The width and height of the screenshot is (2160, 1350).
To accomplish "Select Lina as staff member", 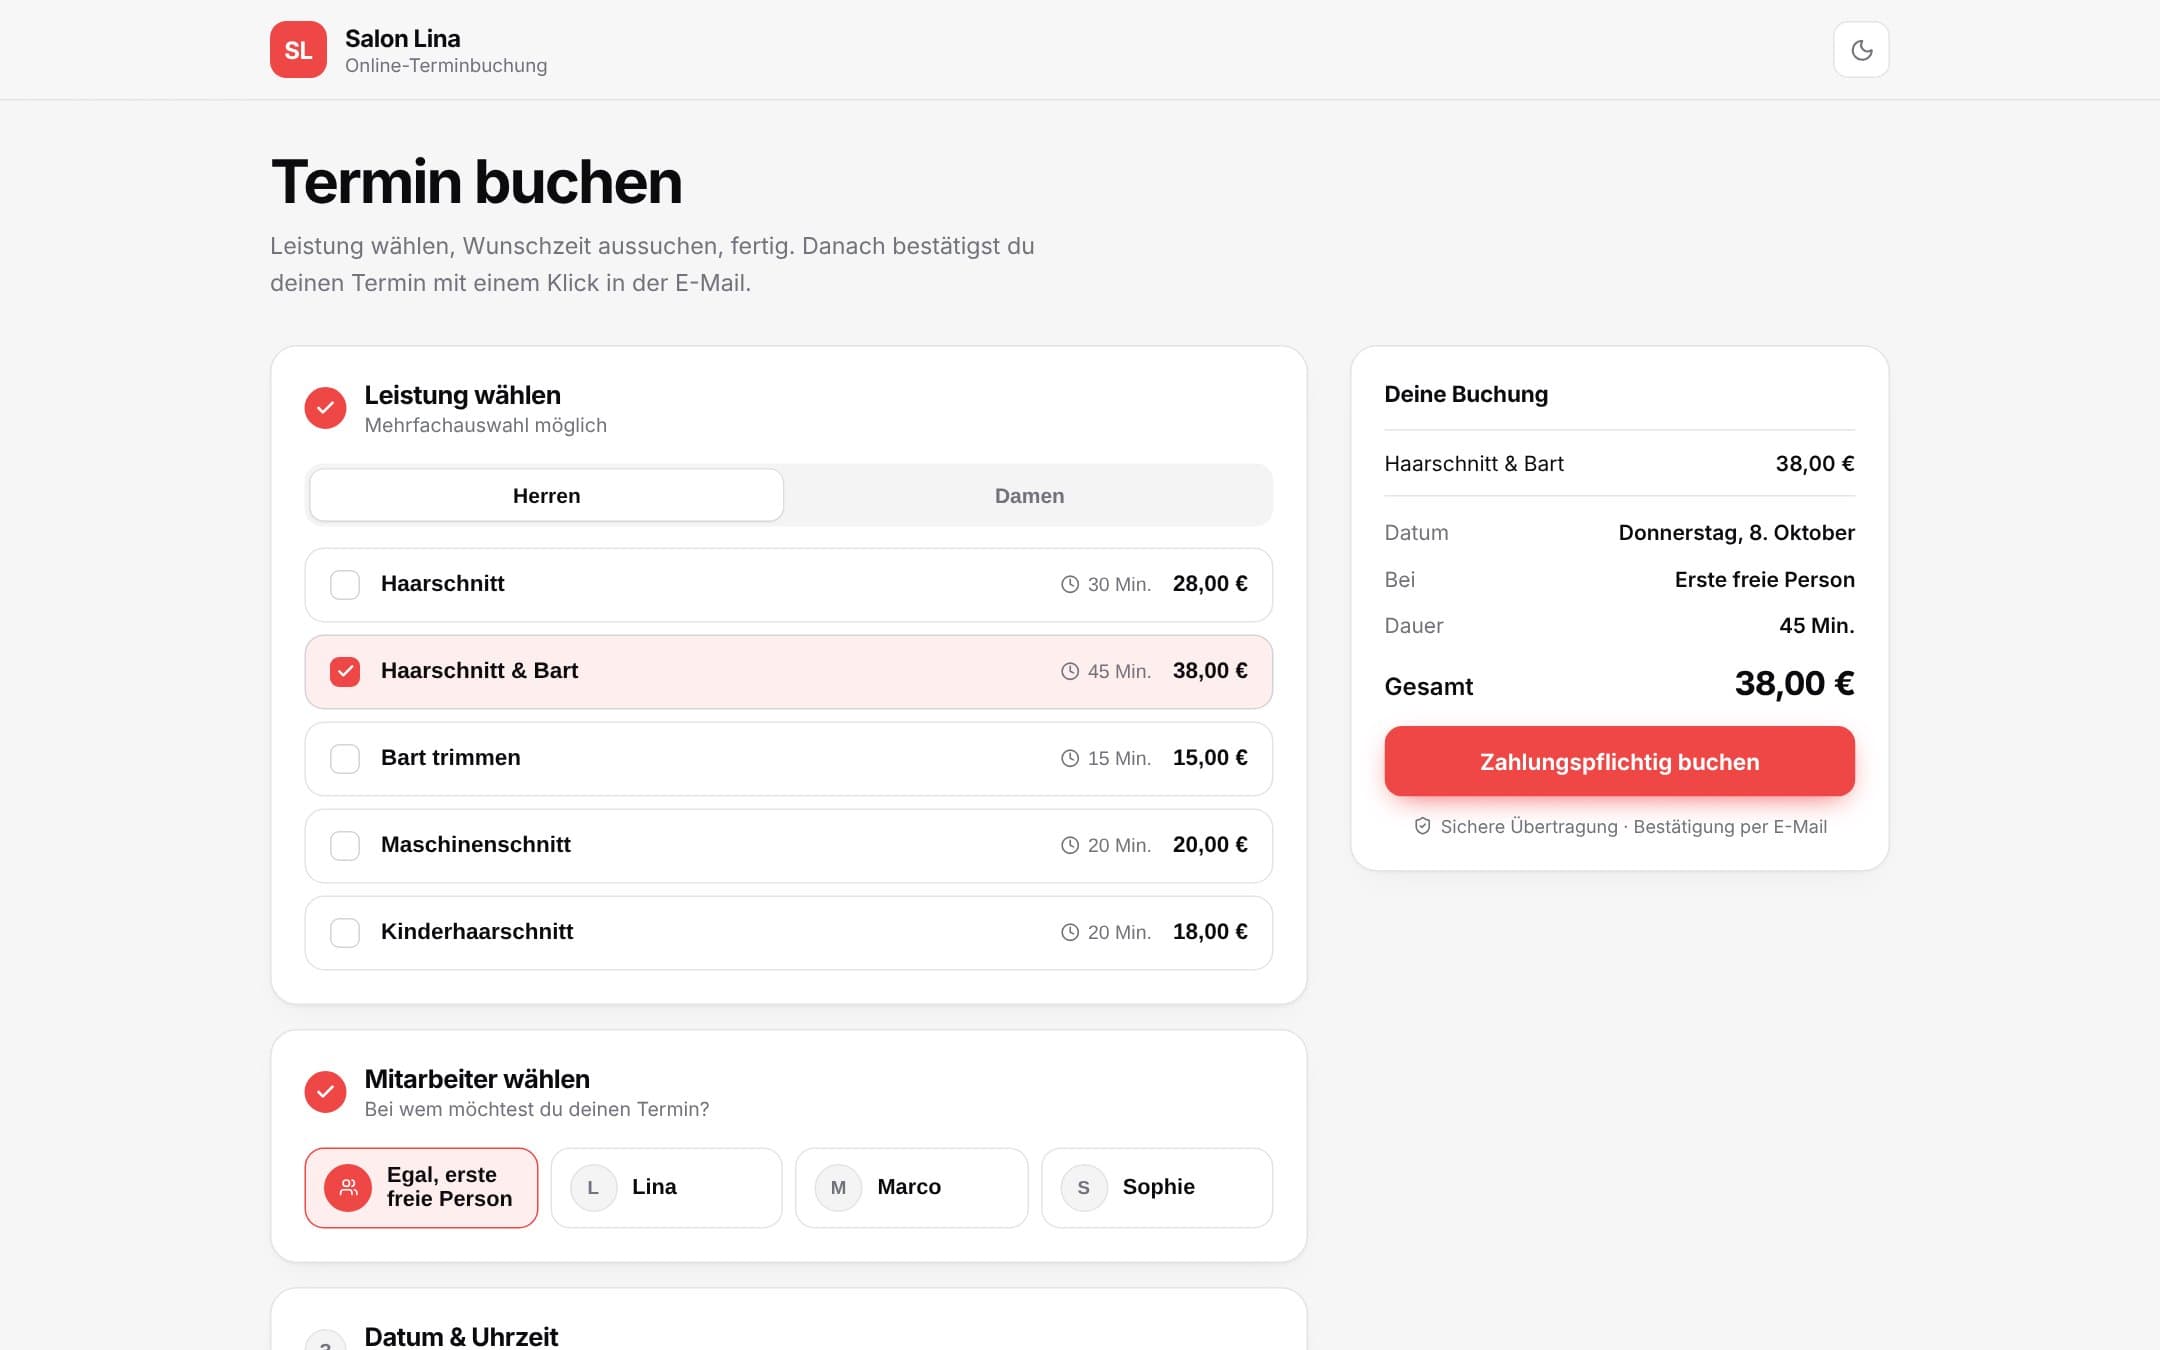I will click(666, 1188).
